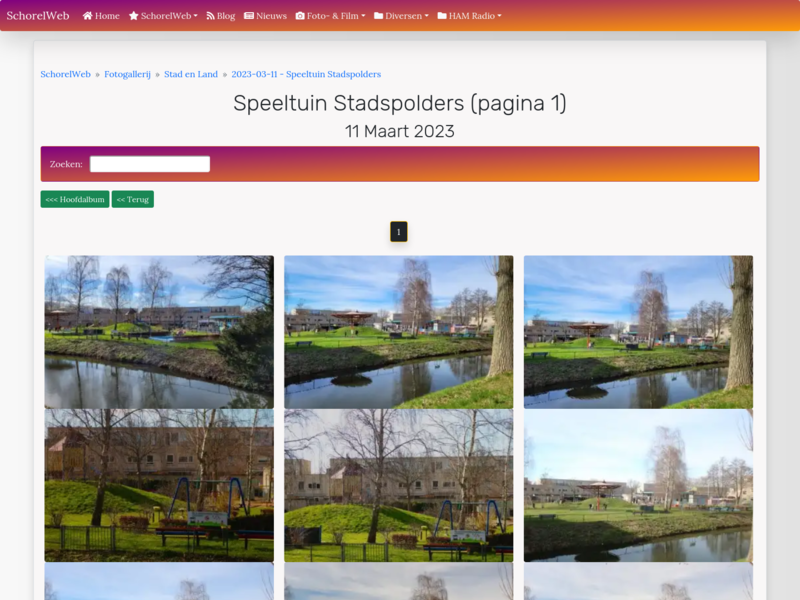Open first-row right photo with tree trunk
Viewport: 800px width, 600px height.
(x=638, y=332)
